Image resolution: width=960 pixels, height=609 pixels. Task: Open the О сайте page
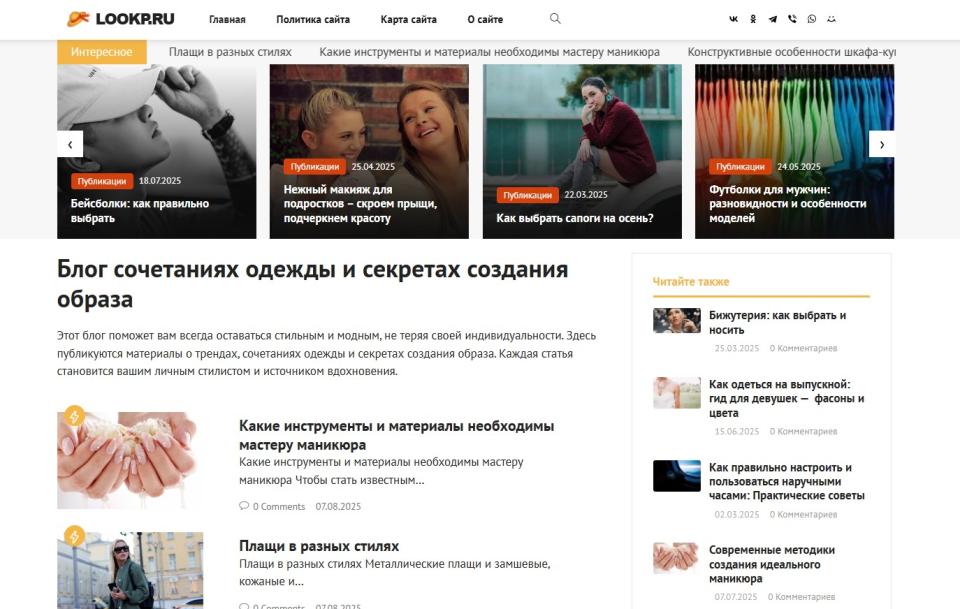coord(484,18)
